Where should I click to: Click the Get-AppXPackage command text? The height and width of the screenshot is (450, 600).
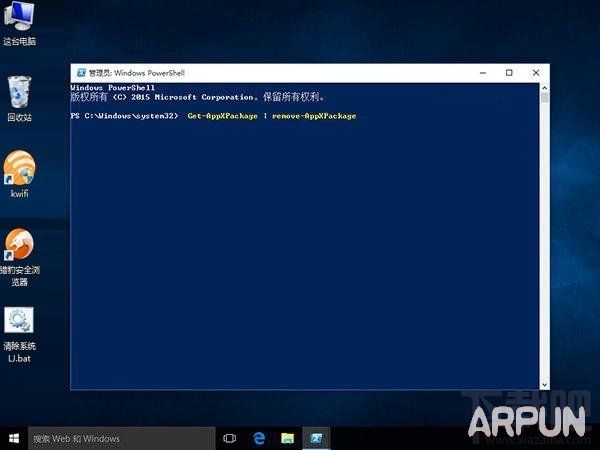point(222,116)
